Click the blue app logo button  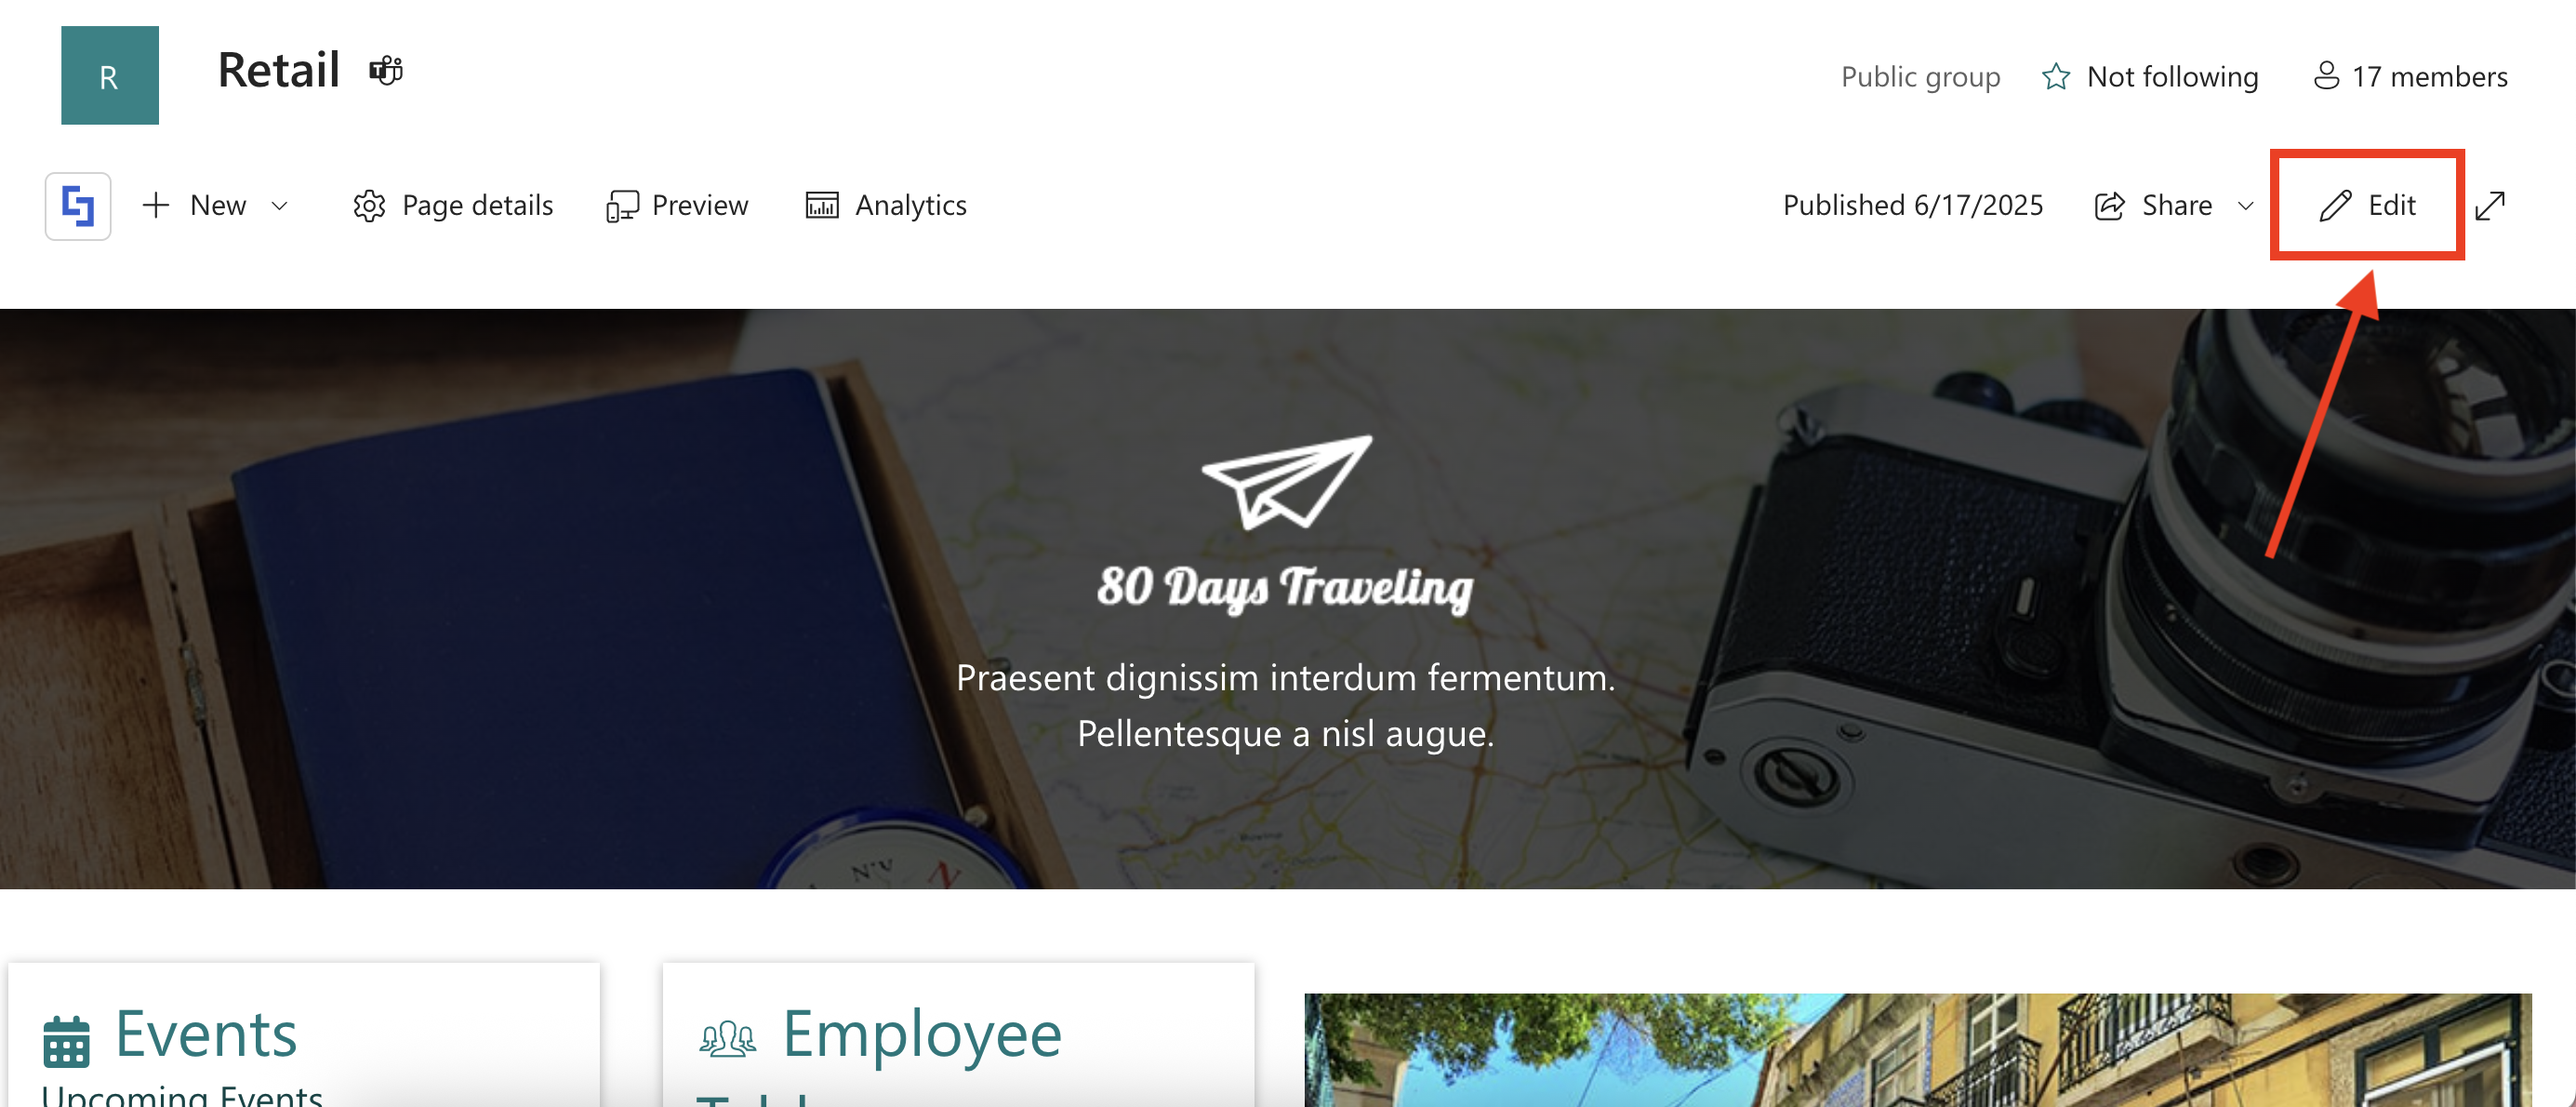coord(78,206)
